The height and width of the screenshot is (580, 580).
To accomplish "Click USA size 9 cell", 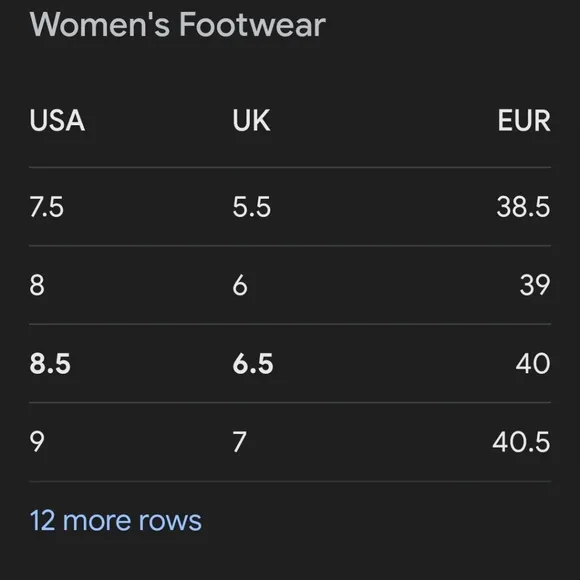I will pyautogui.click(x=37, y=442).
